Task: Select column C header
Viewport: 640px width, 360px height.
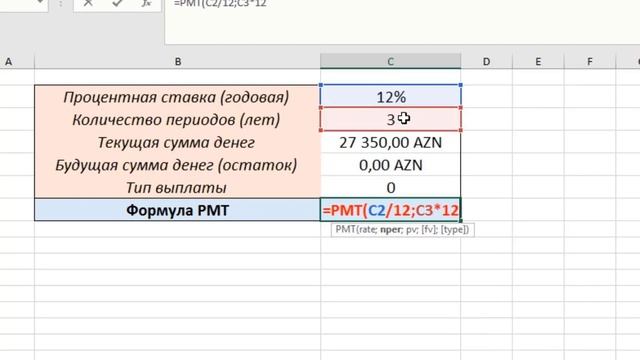Action: click(x=391, y=62)
